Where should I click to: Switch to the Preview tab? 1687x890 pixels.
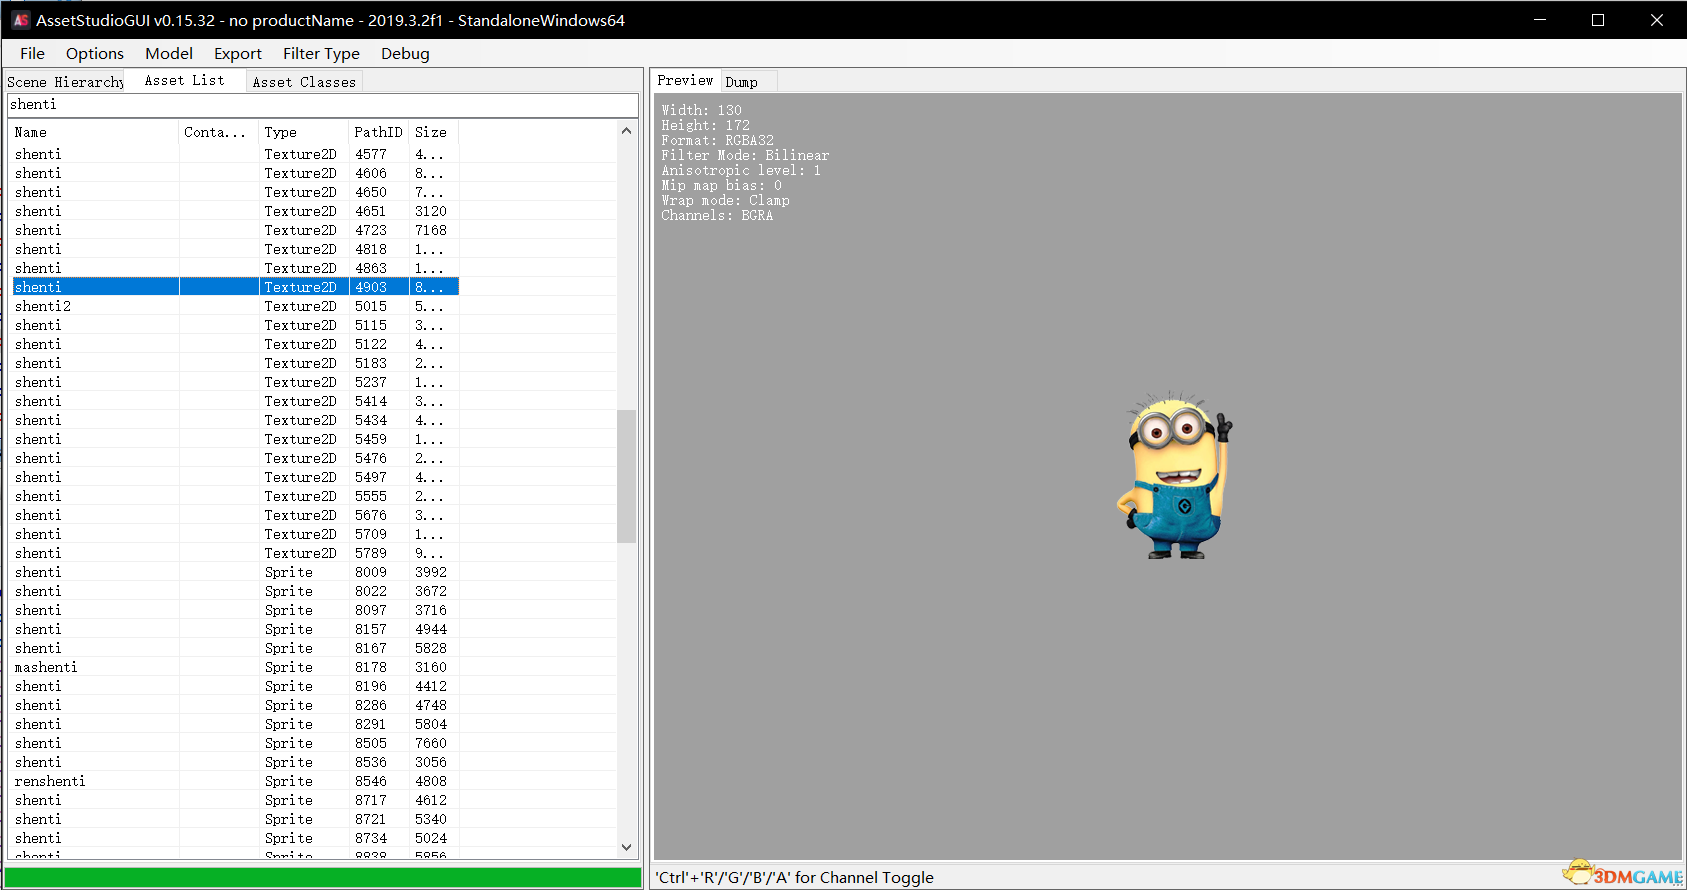[685, 81]
